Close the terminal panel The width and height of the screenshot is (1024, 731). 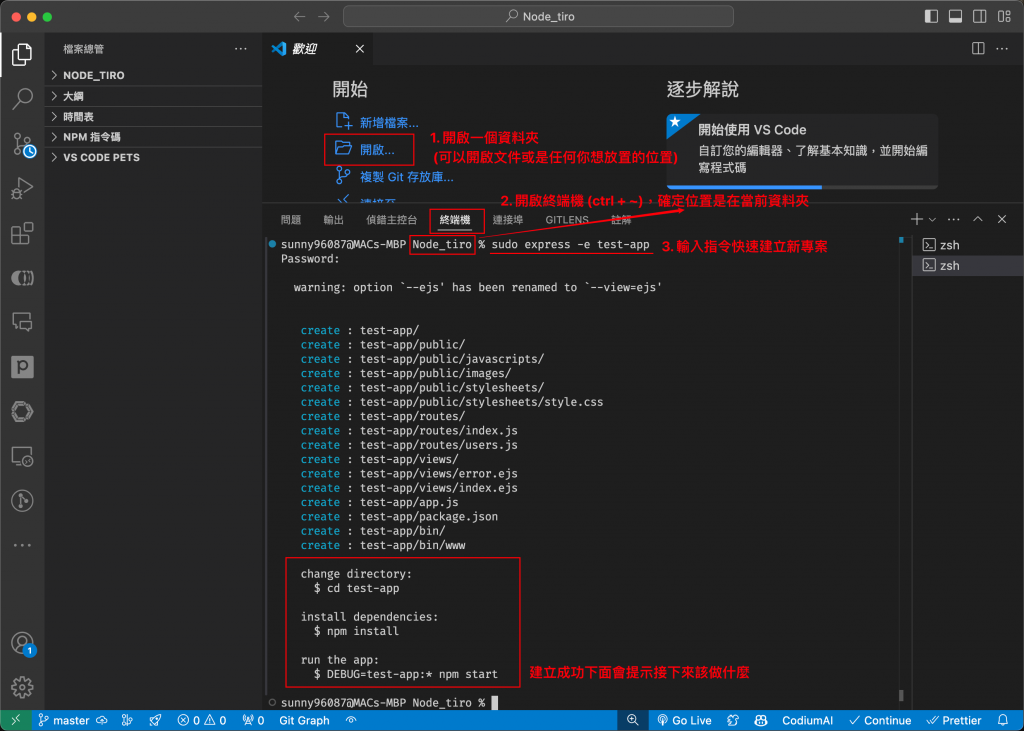(x=1002, y=219)
